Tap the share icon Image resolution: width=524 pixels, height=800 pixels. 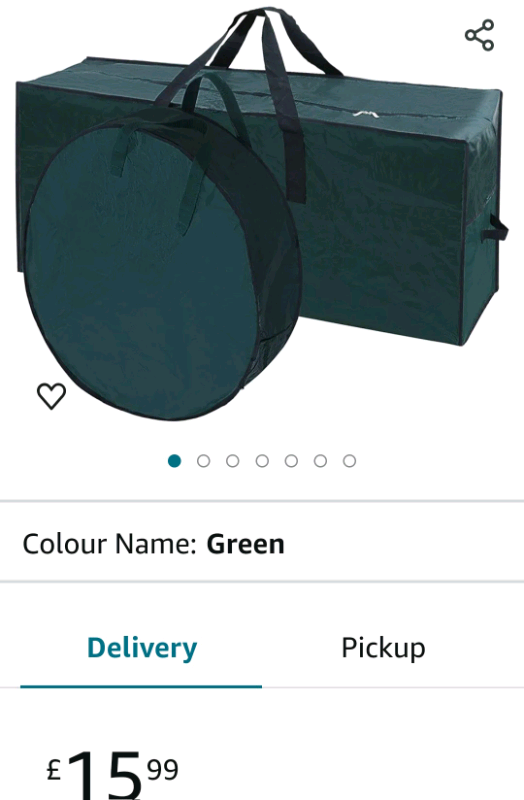480,35
